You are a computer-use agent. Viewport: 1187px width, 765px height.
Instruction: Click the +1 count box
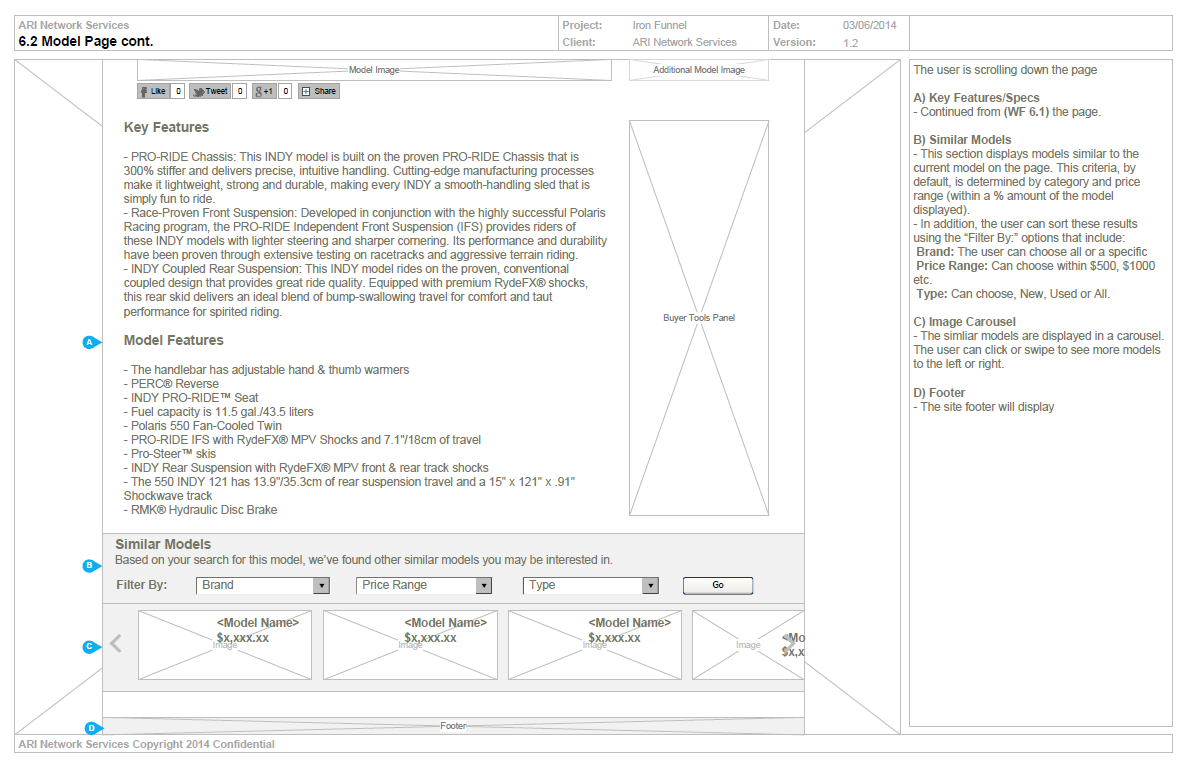click(285, 92)
